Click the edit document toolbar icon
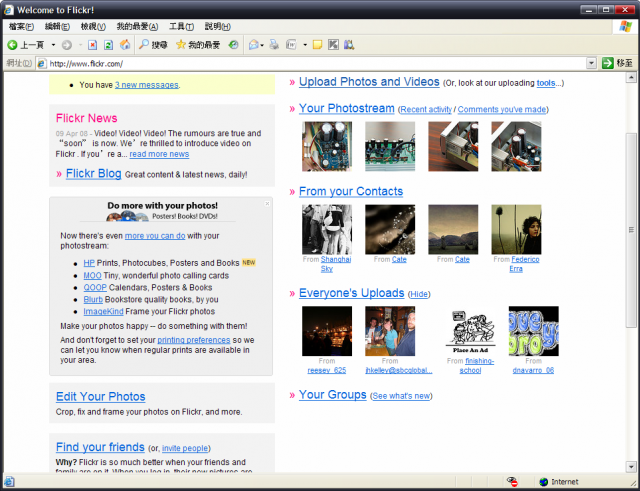 pyautogui.click(x=291, y=45)
